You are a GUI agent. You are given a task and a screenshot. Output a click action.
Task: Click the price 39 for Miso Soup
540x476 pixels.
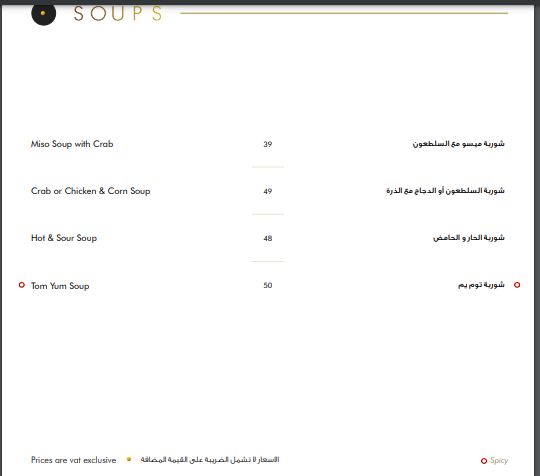(268, 144)
